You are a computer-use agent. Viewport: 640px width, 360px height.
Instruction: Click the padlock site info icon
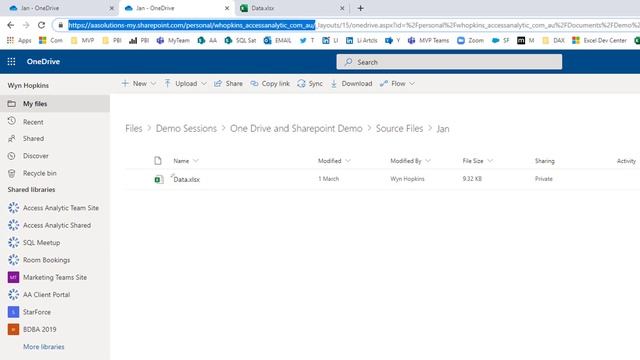coord(60,25)
